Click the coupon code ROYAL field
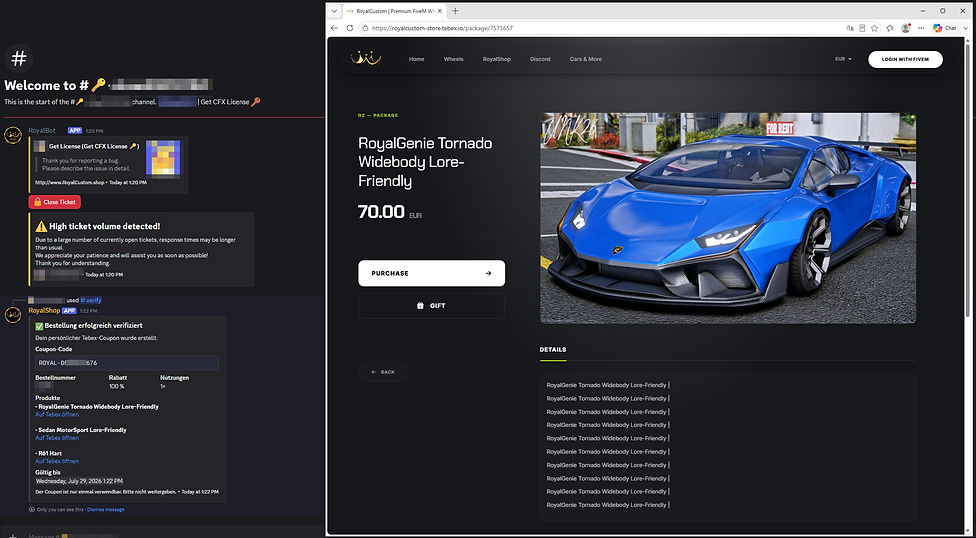This screenshot has width=976, height=538. (127, 362)
